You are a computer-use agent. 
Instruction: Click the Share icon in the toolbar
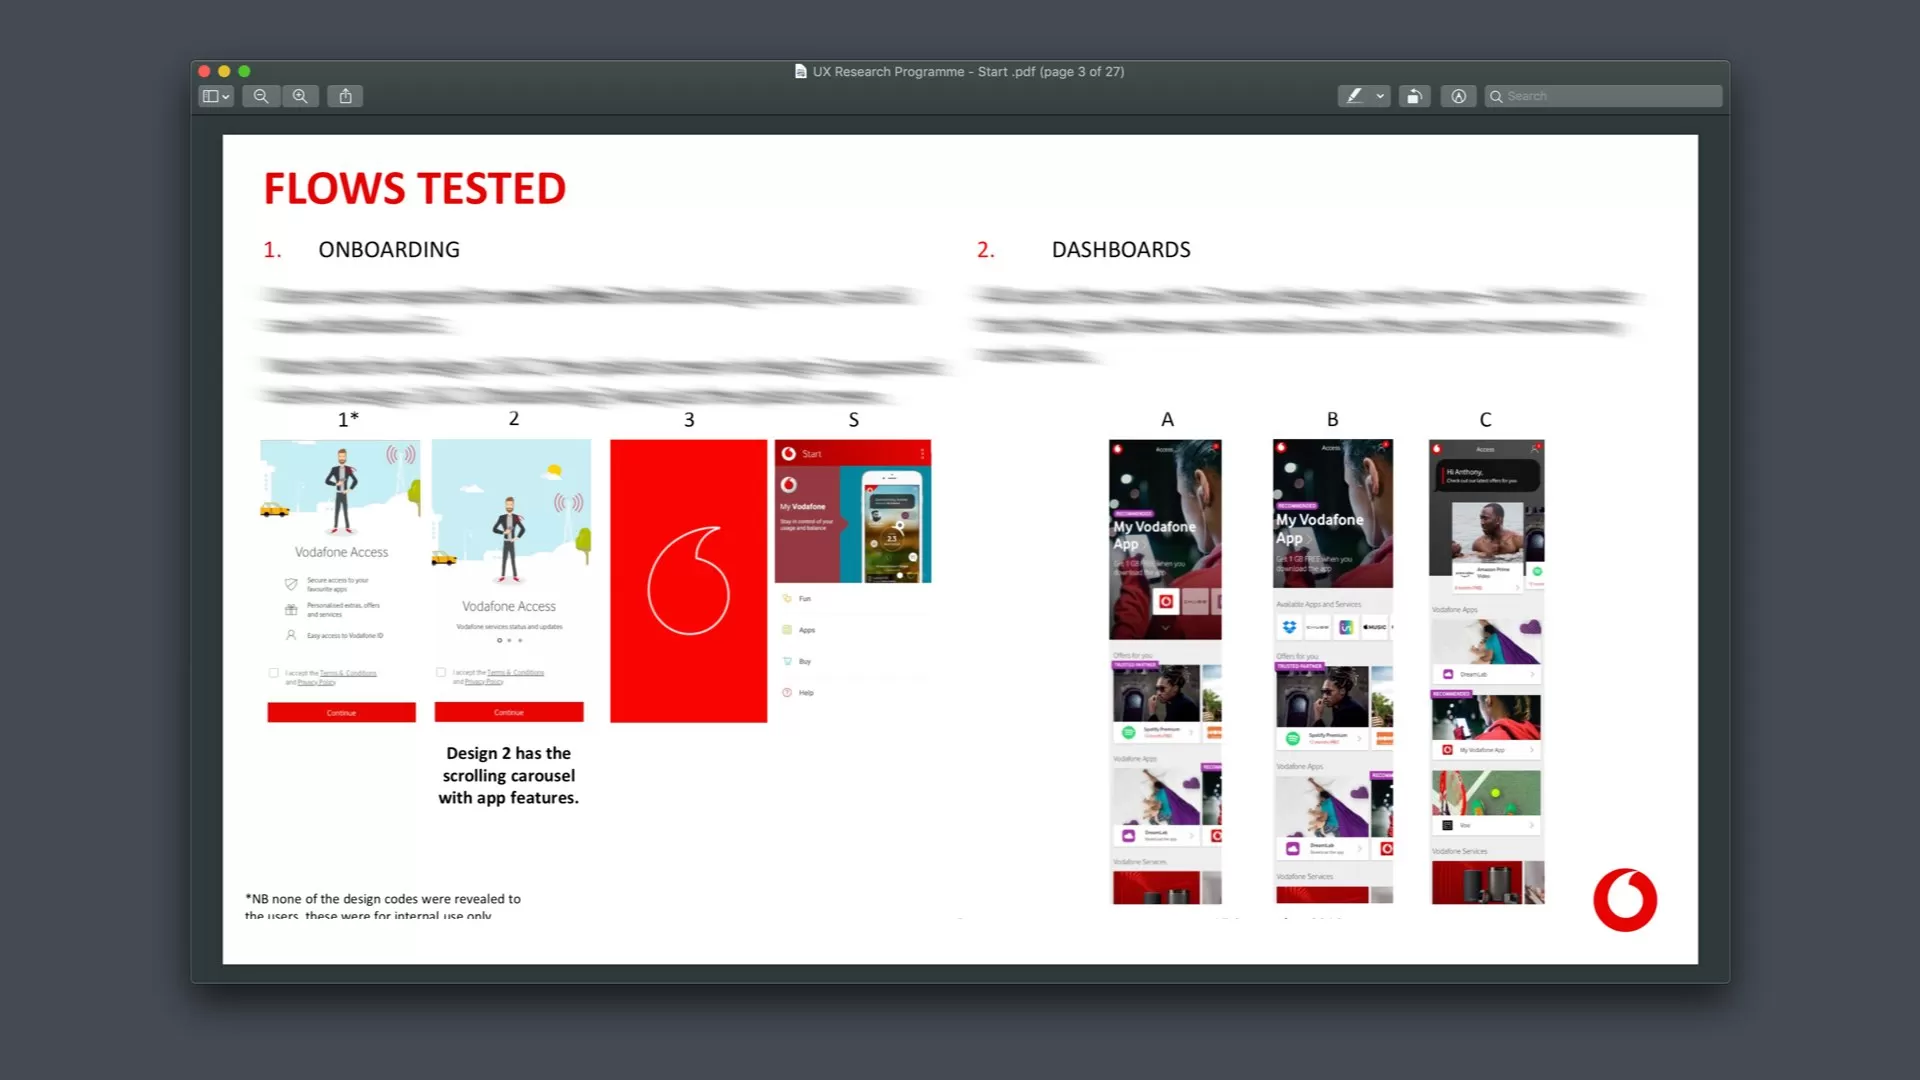pos(345,96)
